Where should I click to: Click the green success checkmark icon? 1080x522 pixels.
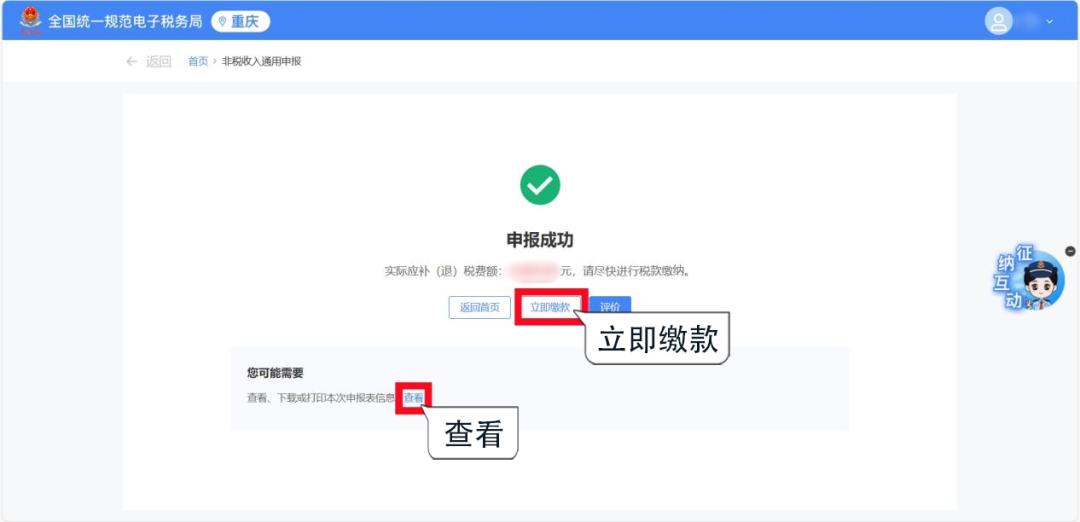tap(540, 185)
